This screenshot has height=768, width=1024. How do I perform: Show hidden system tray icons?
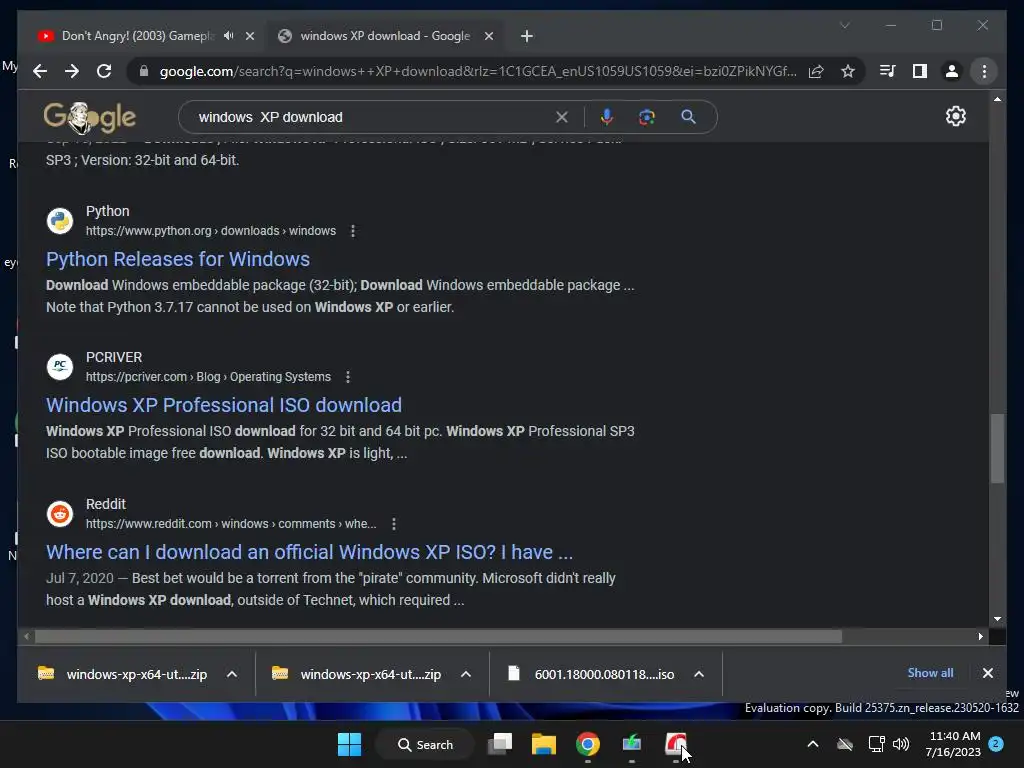(812, 744)
